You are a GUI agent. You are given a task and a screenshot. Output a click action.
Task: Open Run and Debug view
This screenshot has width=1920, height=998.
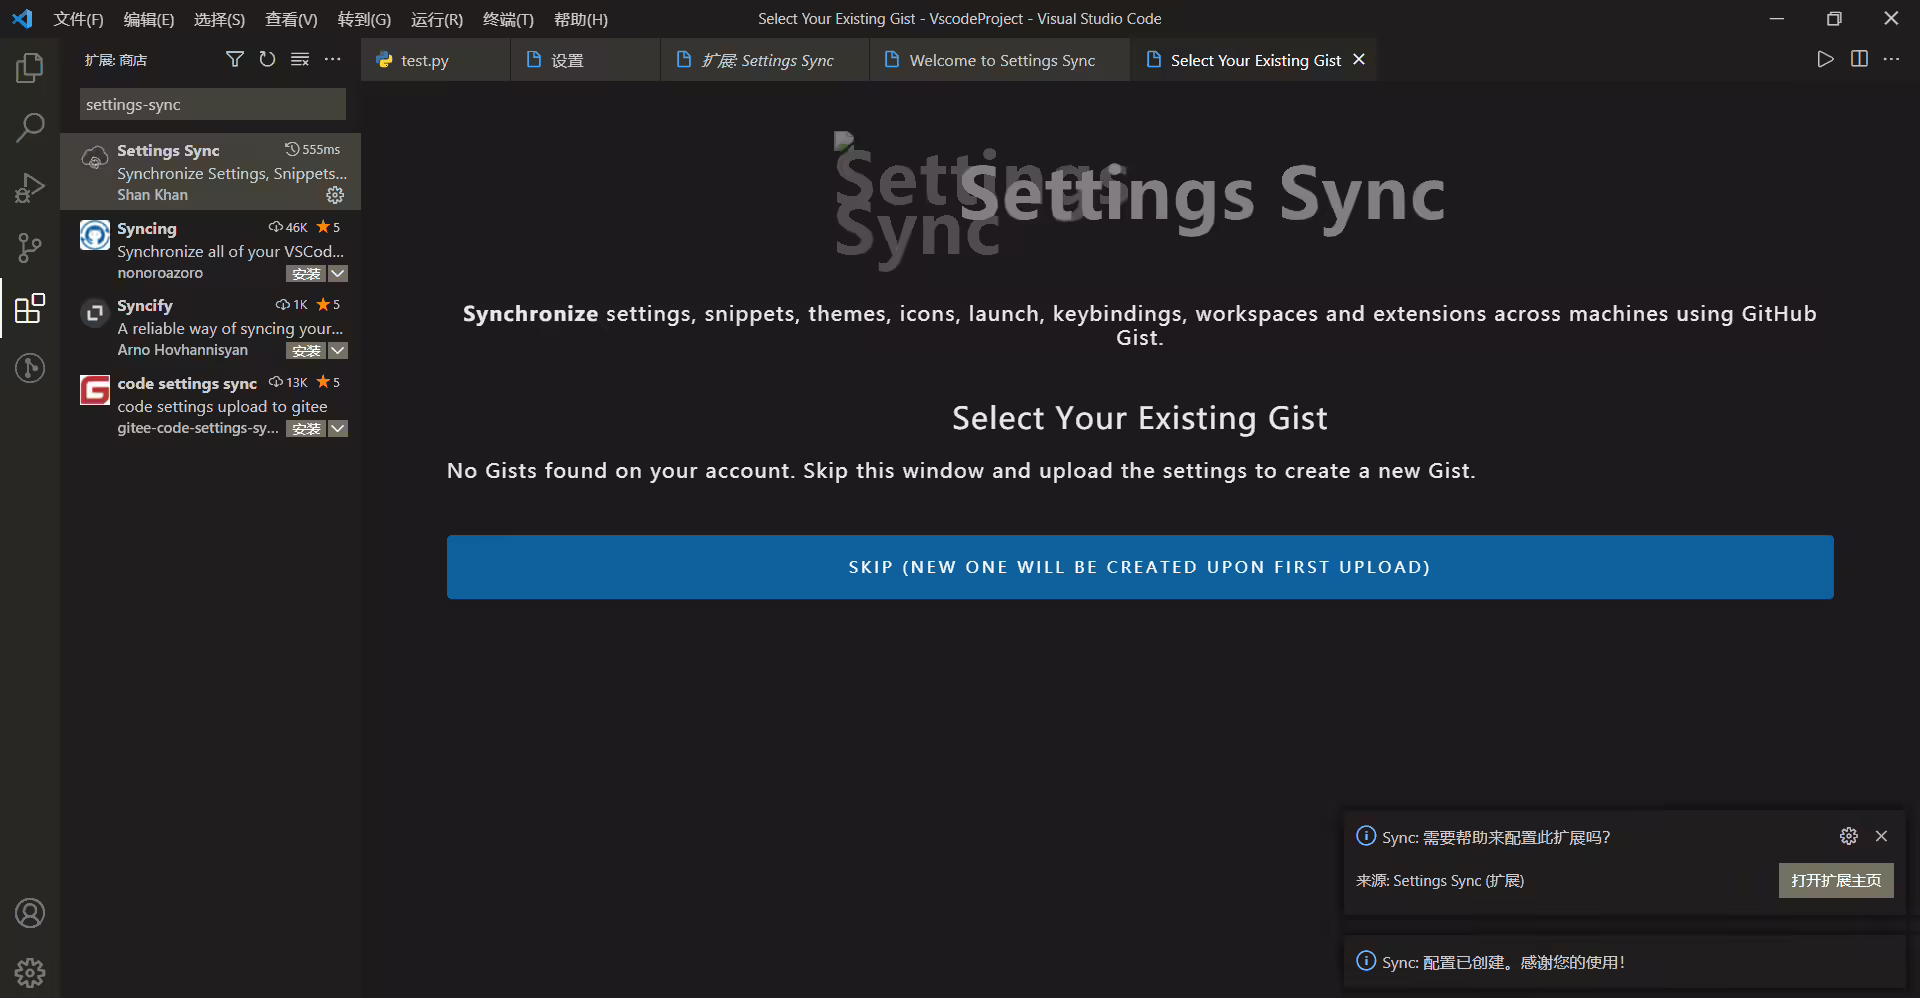coord(30,187)
